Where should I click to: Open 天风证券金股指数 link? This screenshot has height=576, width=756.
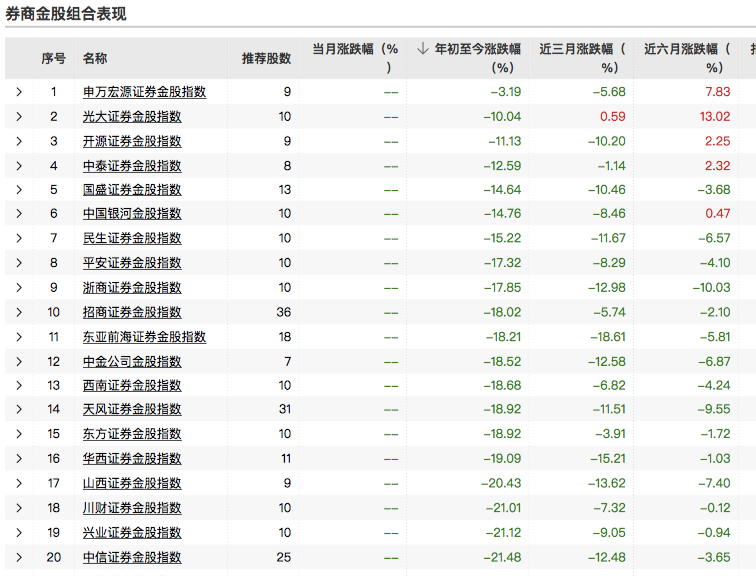[x=132, y=409]
